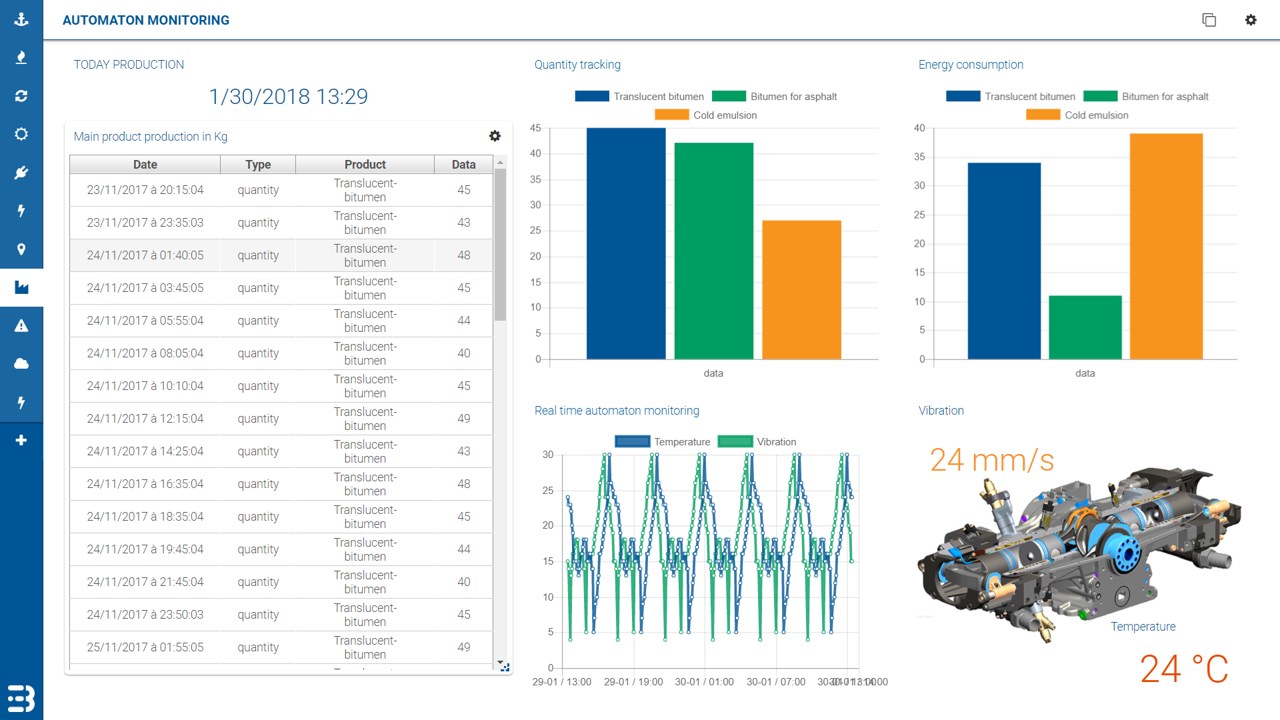Viewport: 1280px width, 720px height.
Task: Click the plus icon to add item
Action: (21, 441)
